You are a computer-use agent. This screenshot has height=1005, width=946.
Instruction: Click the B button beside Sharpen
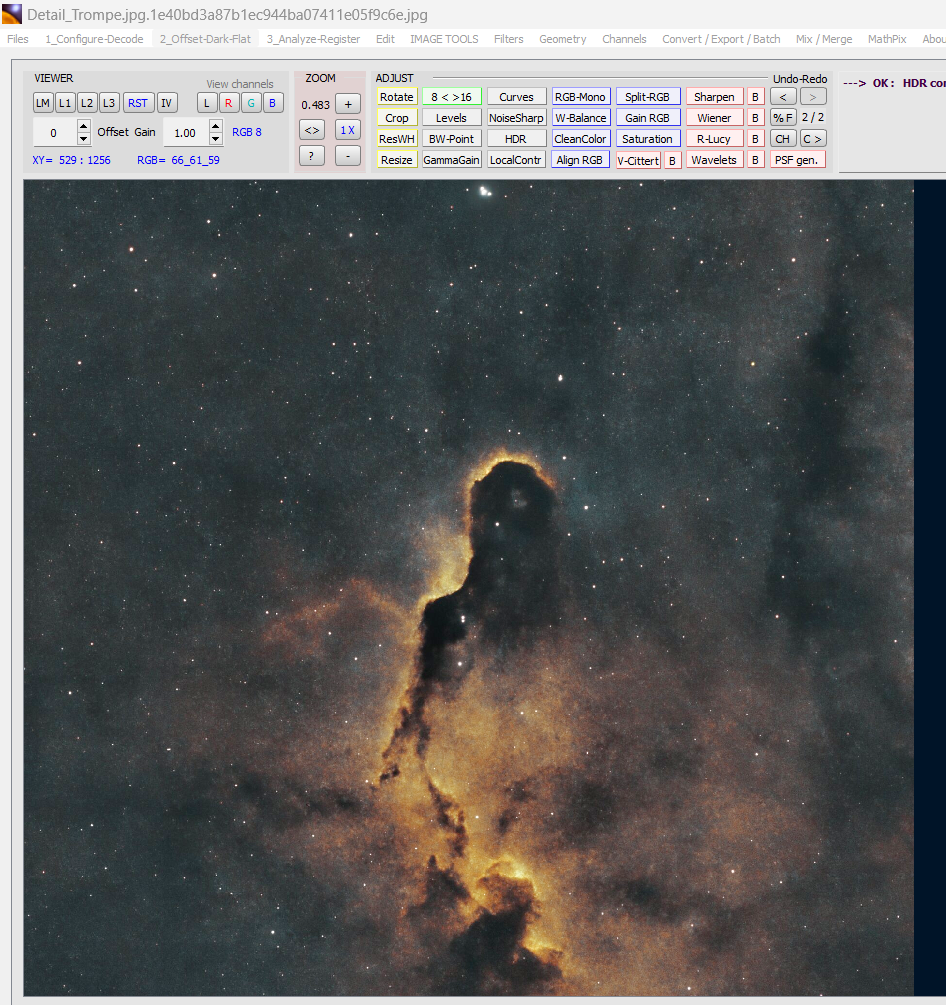[x=756, y=97]
